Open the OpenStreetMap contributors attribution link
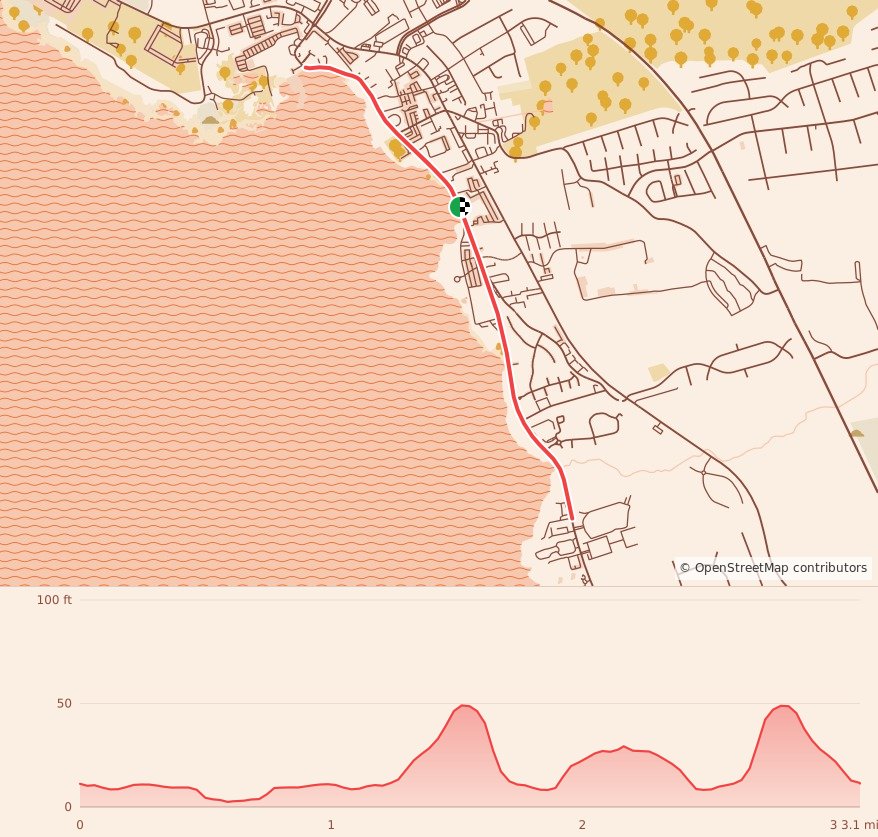This screenshot has width=878, height=837. point(773,568)
